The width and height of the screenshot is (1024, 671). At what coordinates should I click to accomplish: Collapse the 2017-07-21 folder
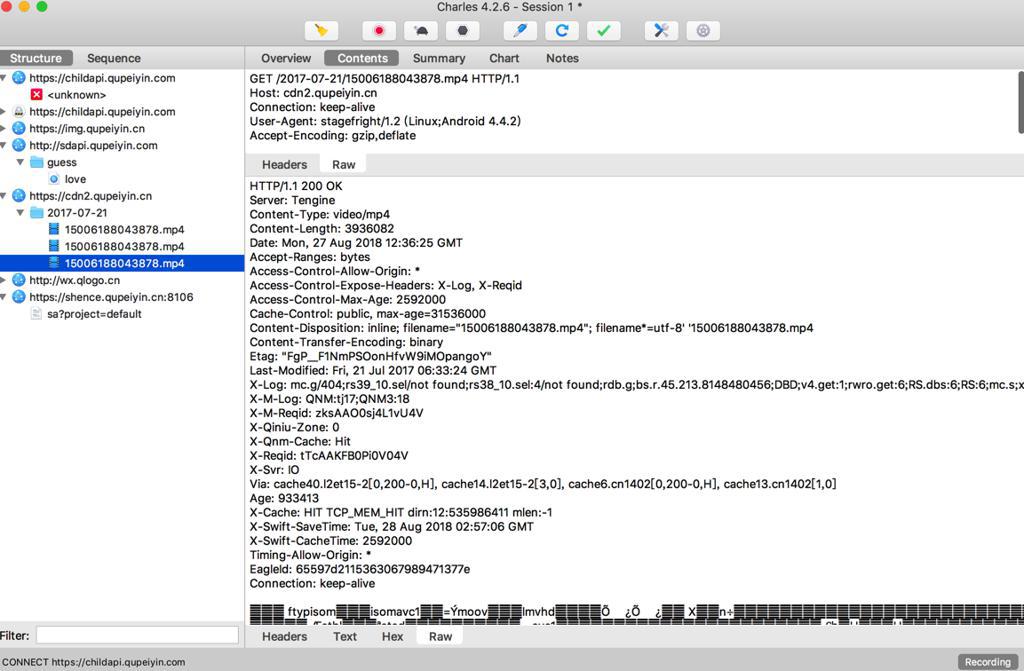click(x=20, y=212)
